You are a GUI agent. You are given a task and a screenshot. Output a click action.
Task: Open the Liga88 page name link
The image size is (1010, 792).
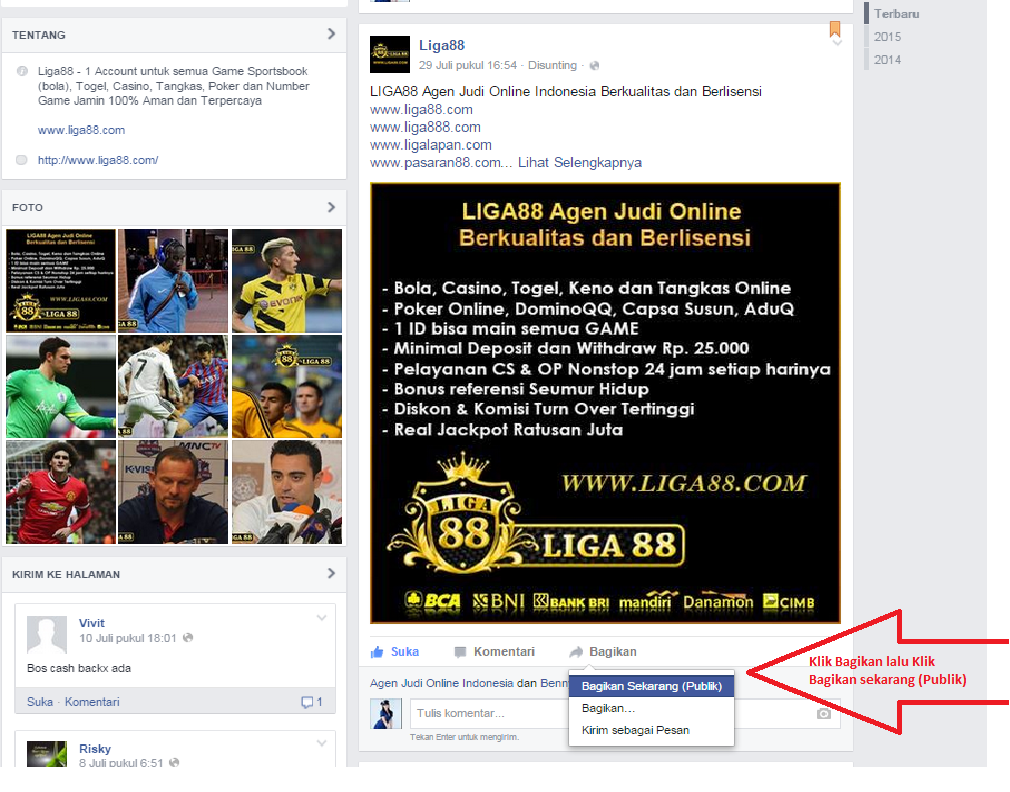coord(442,45)
